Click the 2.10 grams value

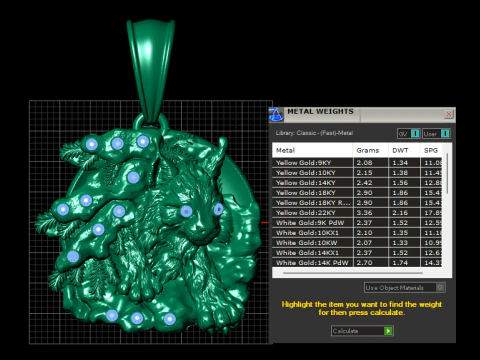tap(364, 233)
